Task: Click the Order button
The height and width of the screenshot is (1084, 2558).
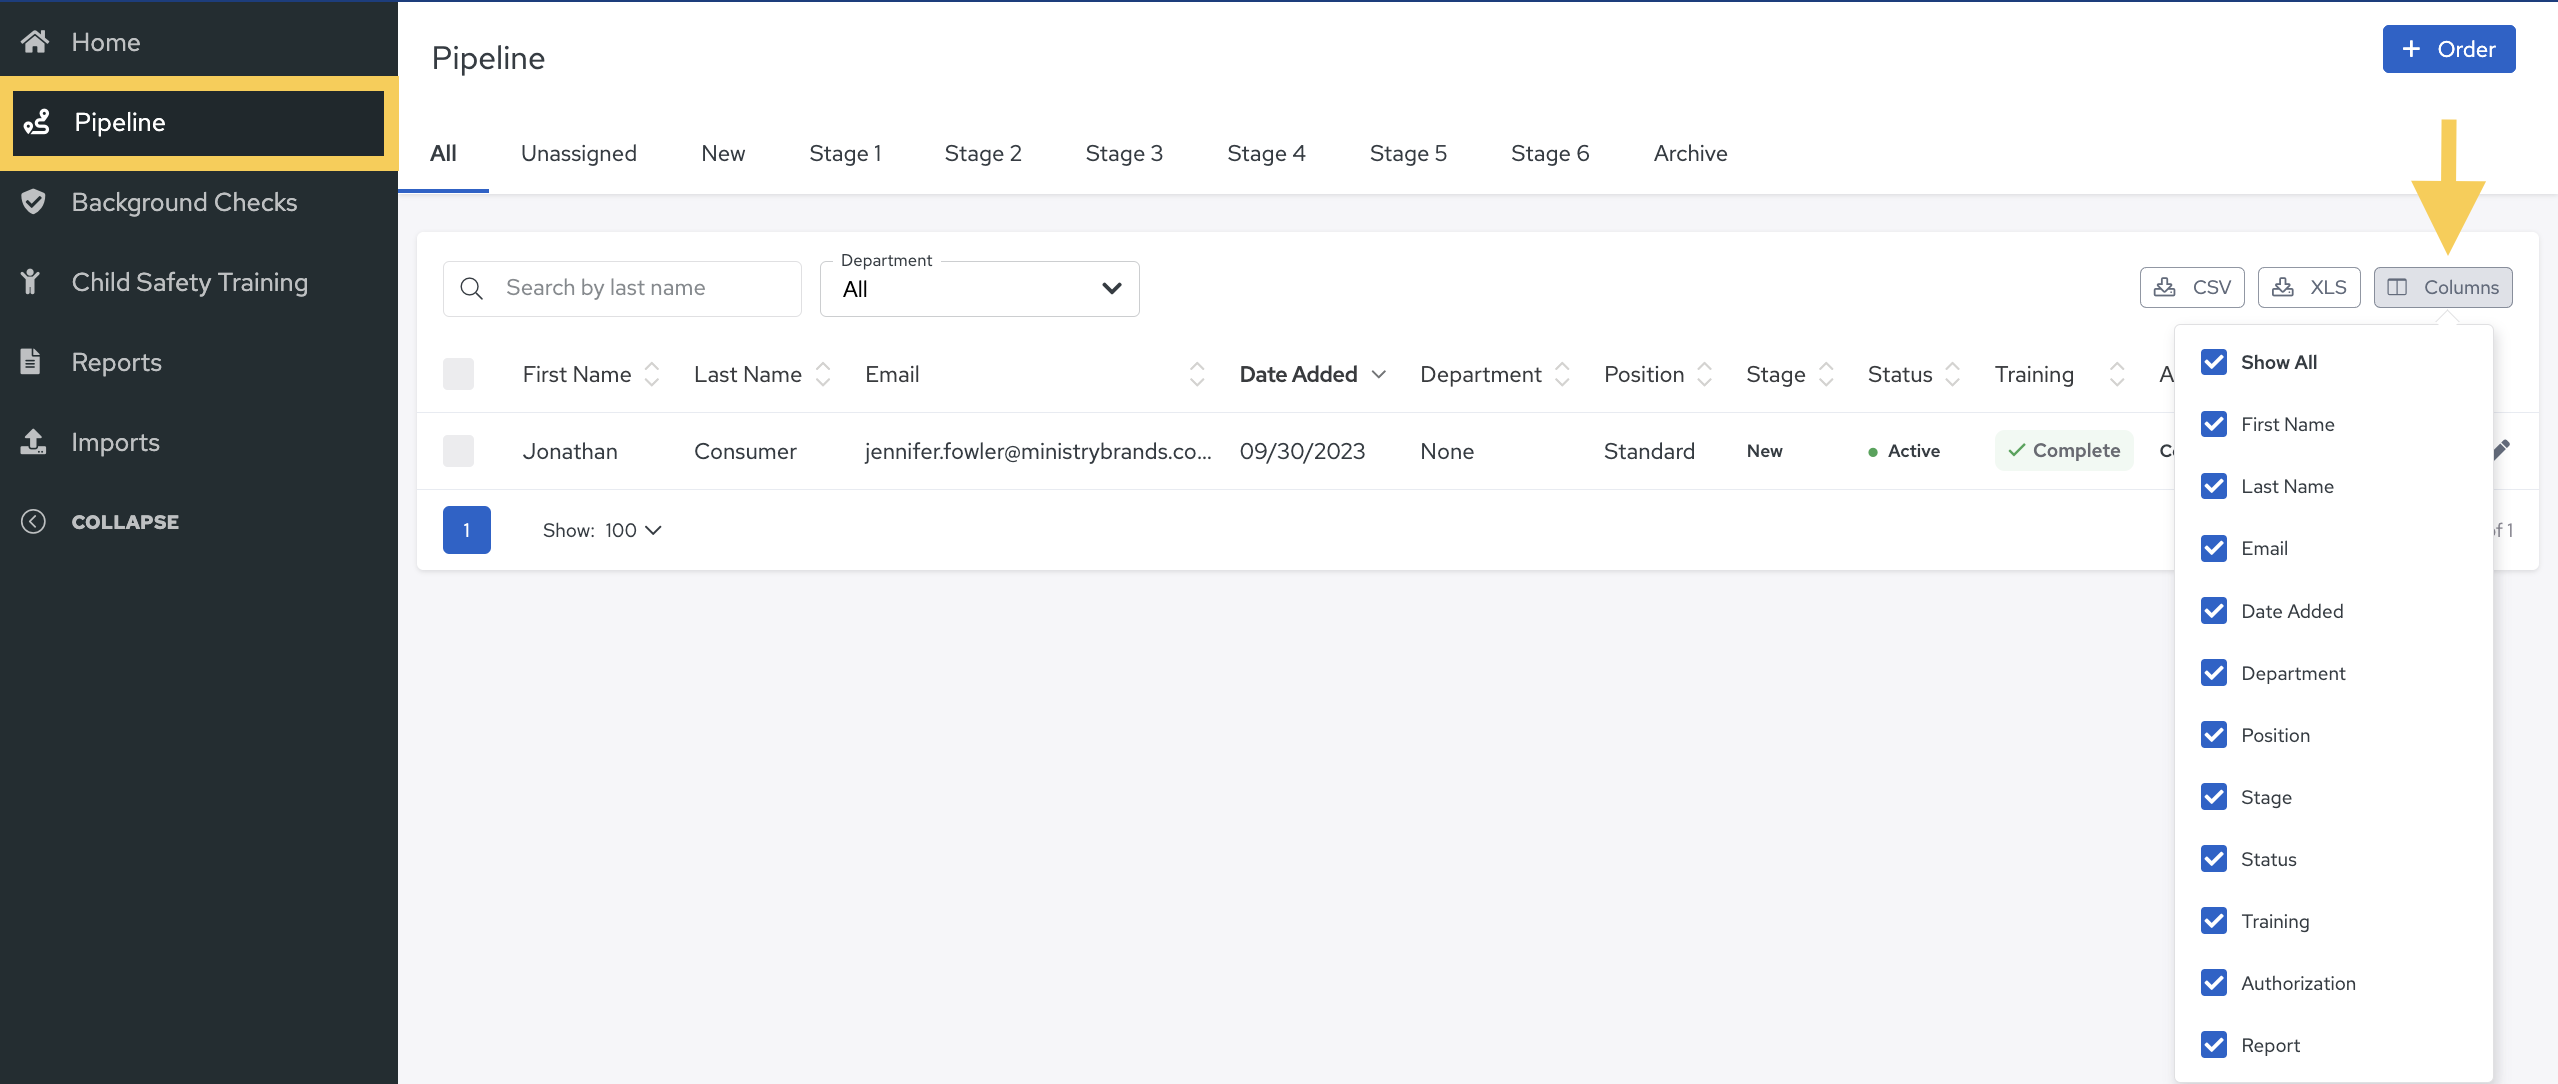Action: pyautogui.click(x=2449, y=49)
